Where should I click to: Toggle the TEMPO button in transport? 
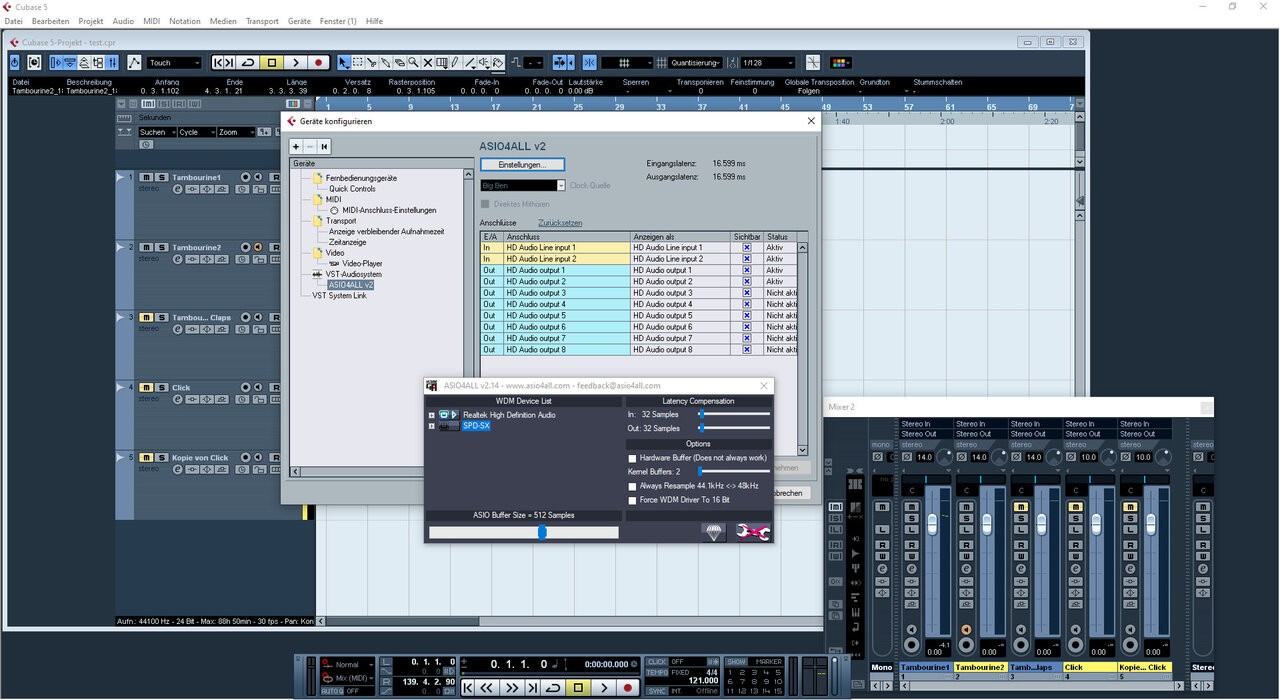[656, 673]
